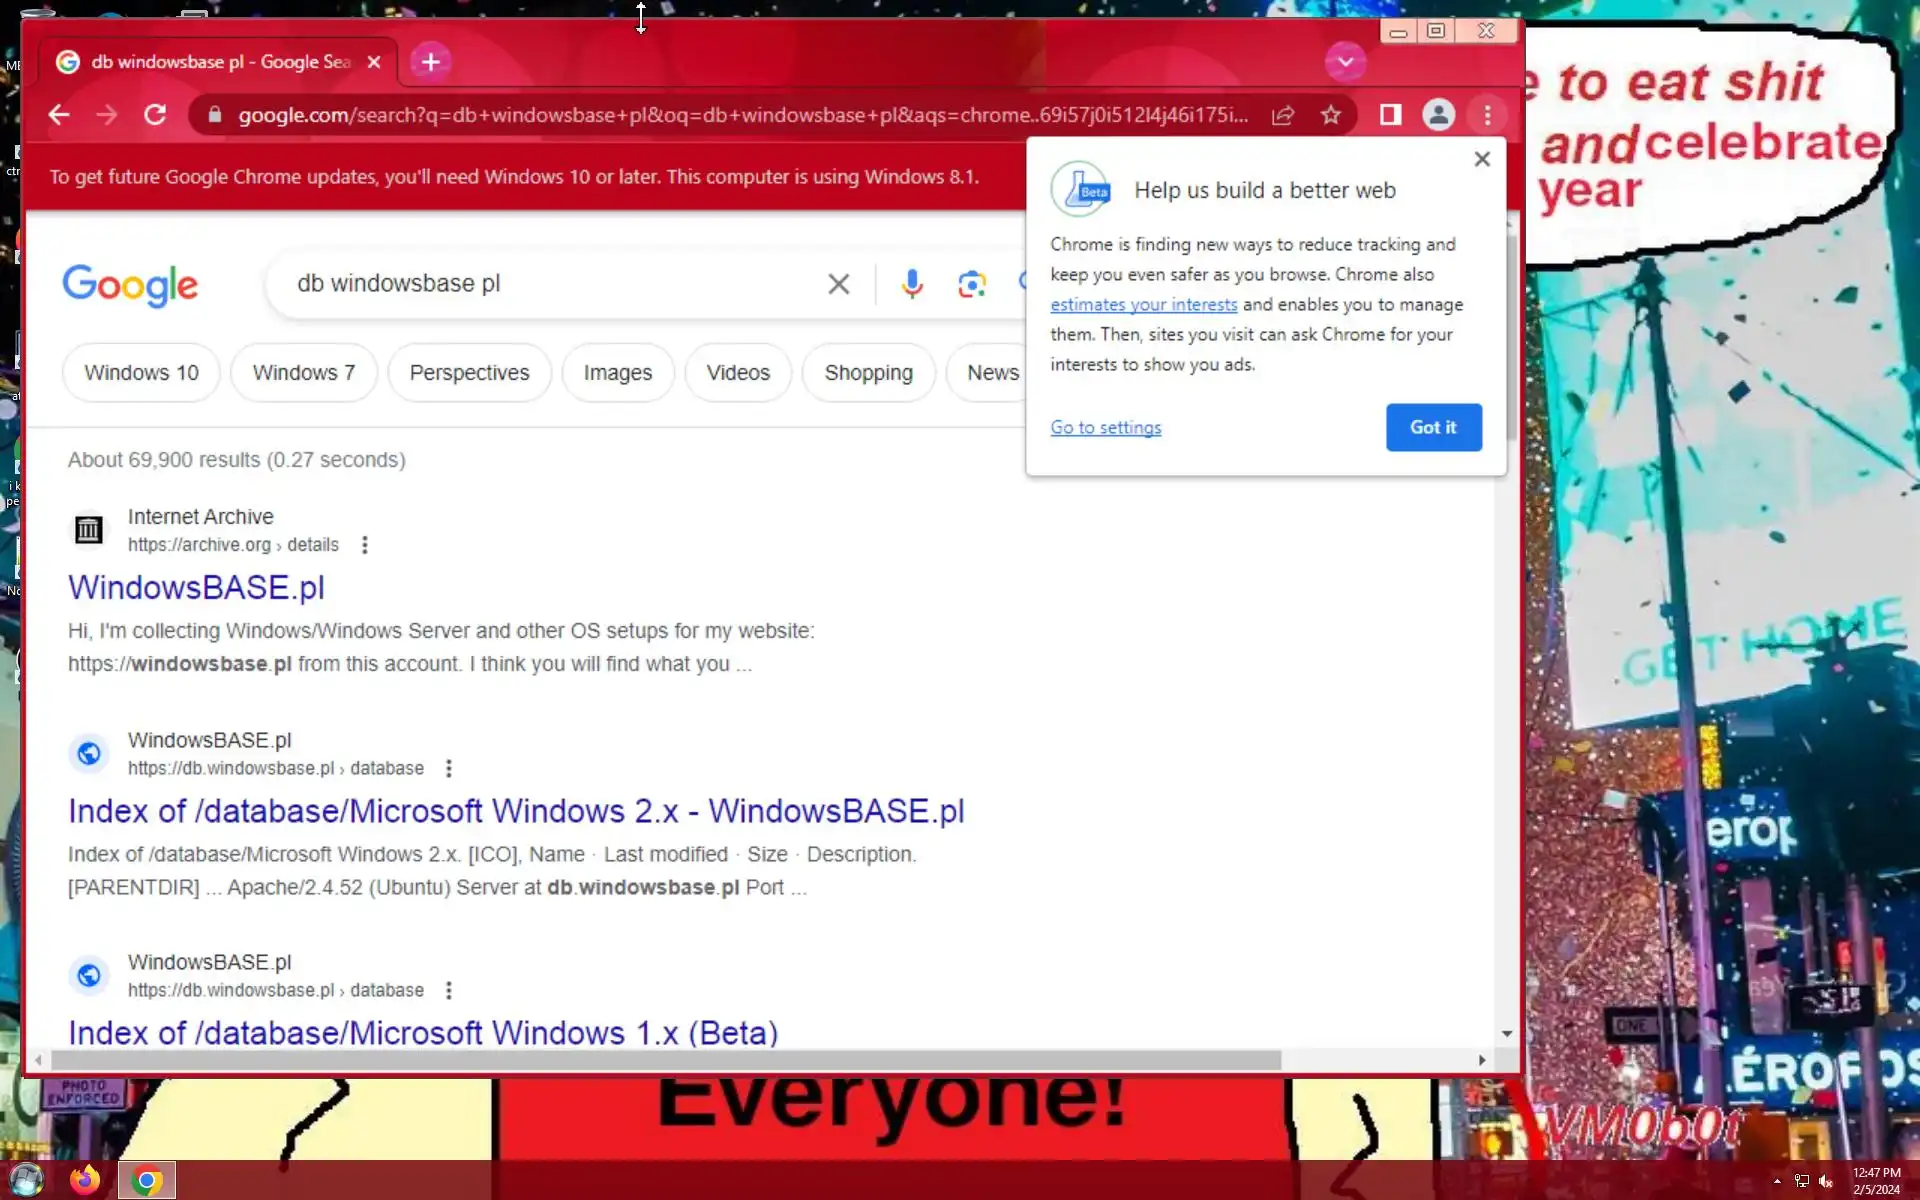Clear the search box with the X icon
Viewport: 1920px width, 1200px height.
(x=838, y=284)
